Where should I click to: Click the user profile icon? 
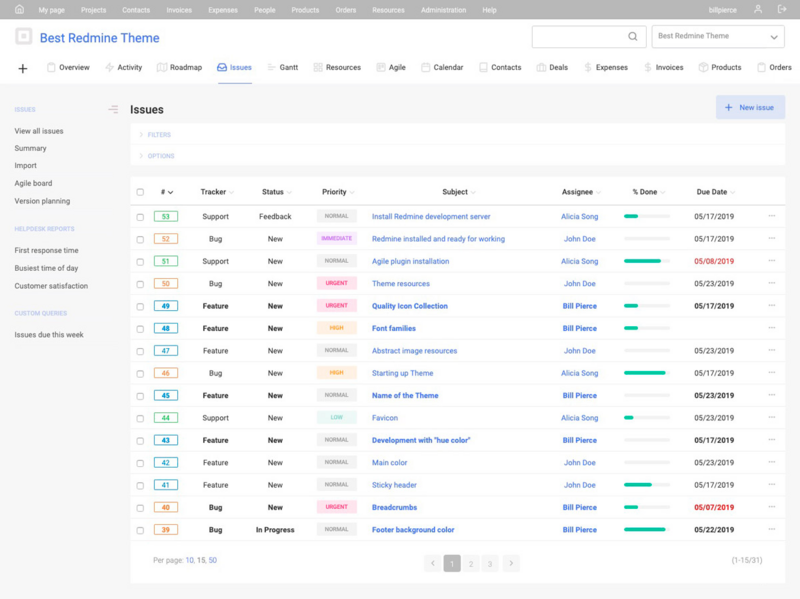pyautogui.click(x=758, y=10)
